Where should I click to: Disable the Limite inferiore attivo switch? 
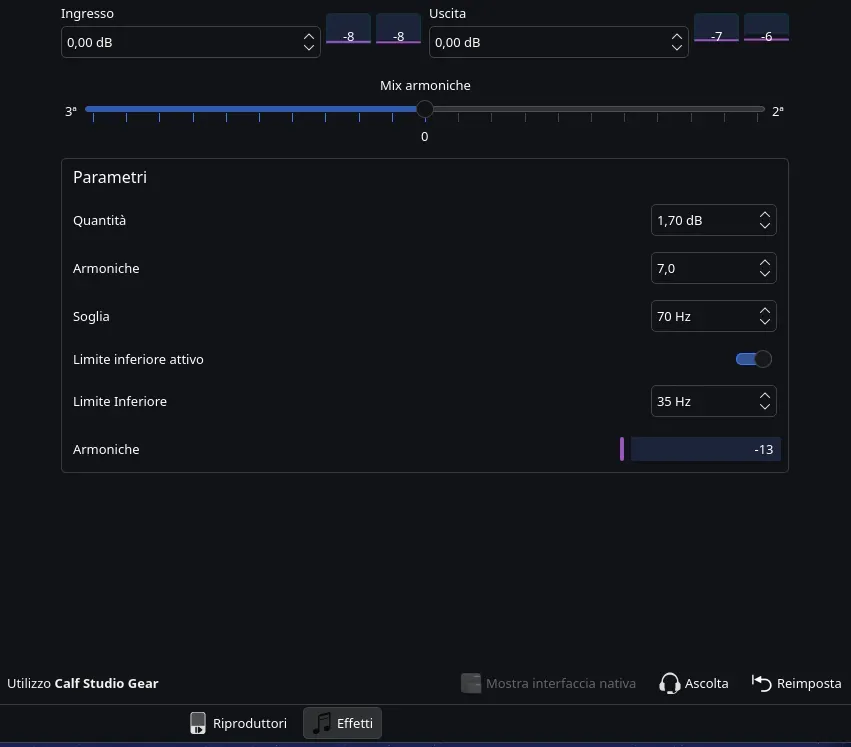point(753,359)
